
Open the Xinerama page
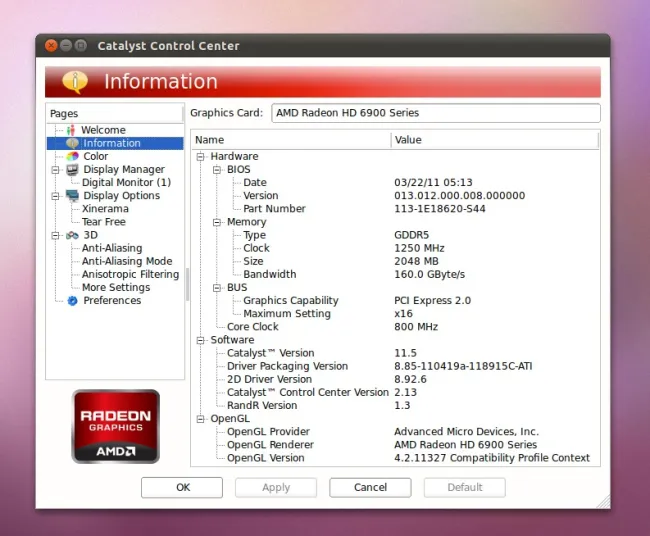pyautogui.click(x=105, y=209)
